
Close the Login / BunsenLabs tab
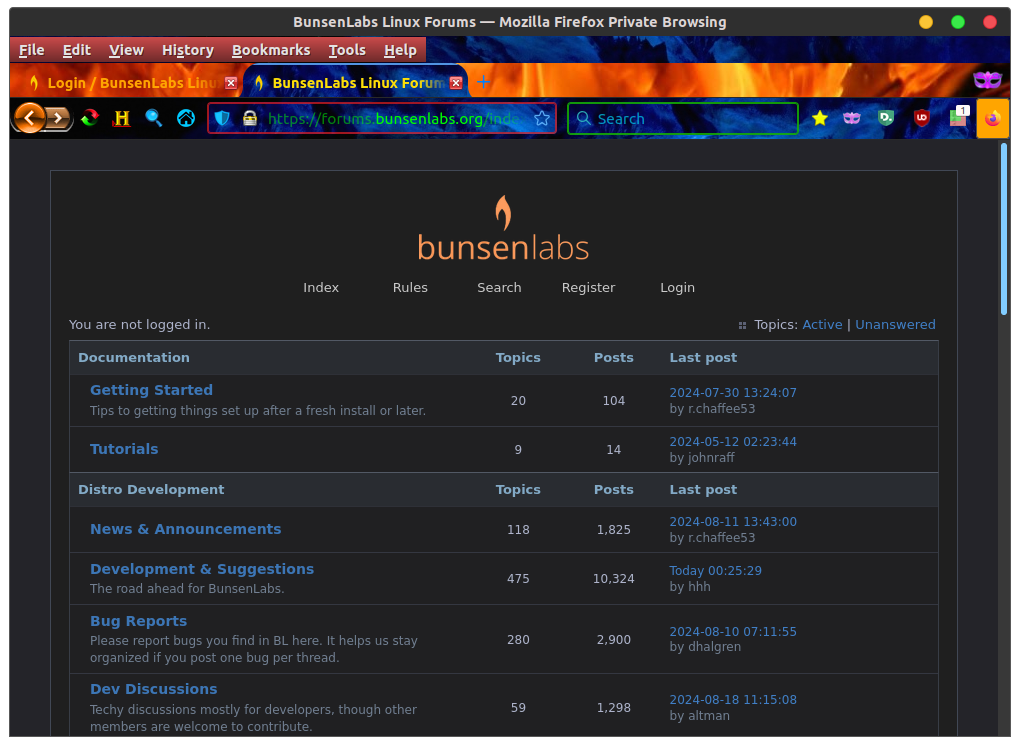point(231,83)
